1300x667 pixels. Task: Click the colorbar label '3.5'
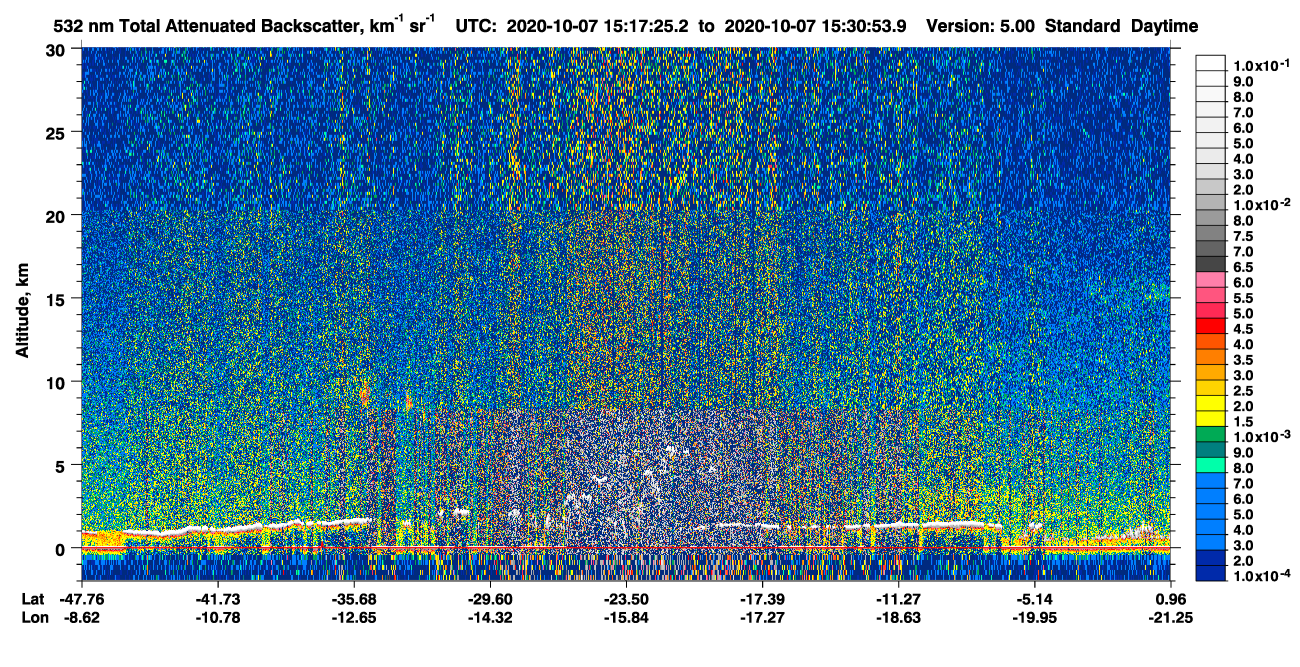pyautogui.click(x=1243, y=360)
